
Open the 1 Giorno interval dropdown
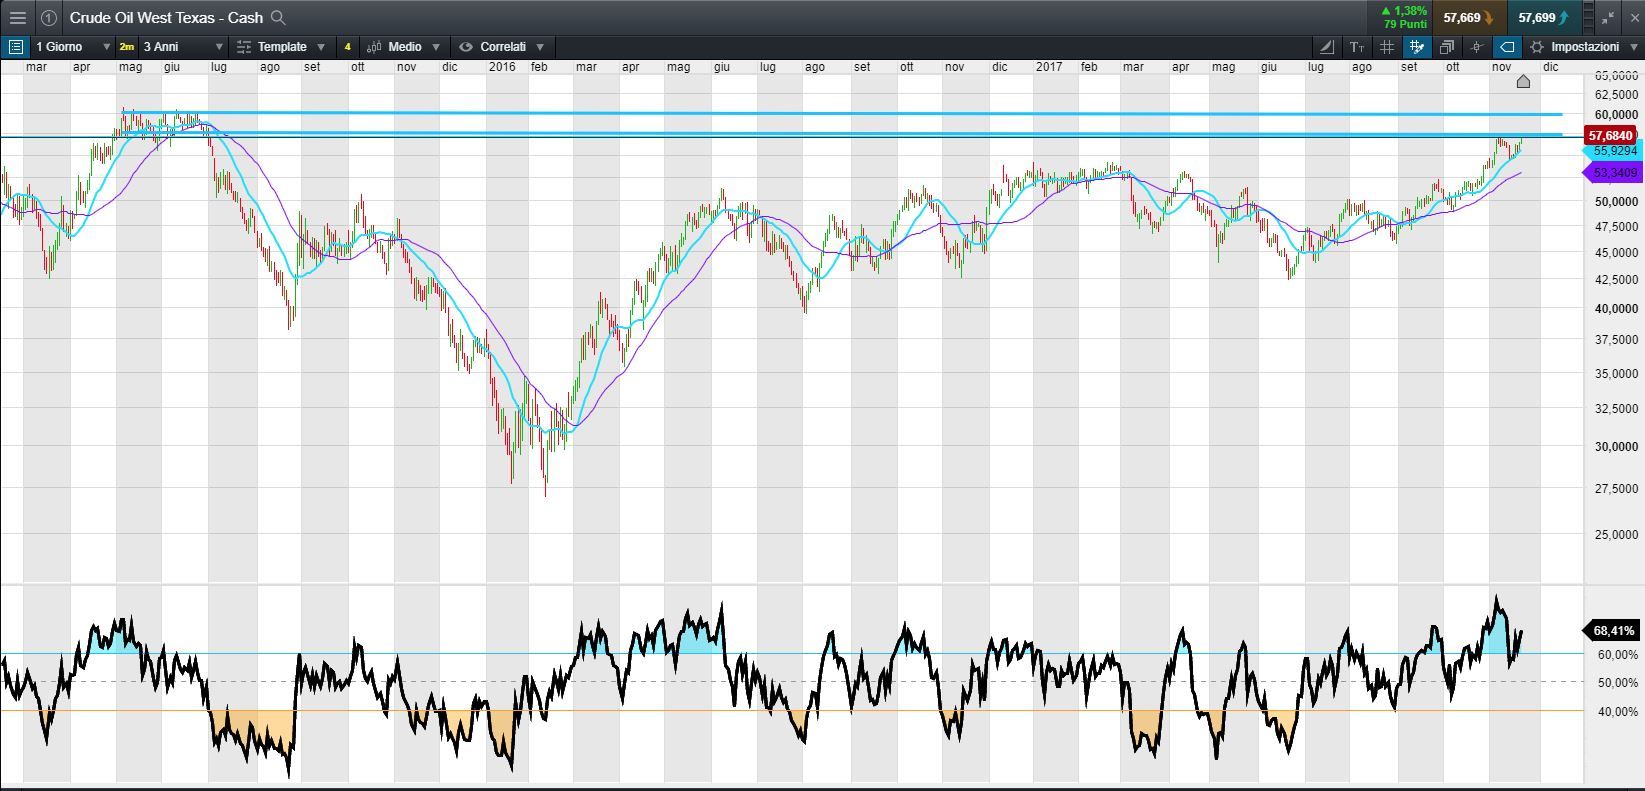72,47
